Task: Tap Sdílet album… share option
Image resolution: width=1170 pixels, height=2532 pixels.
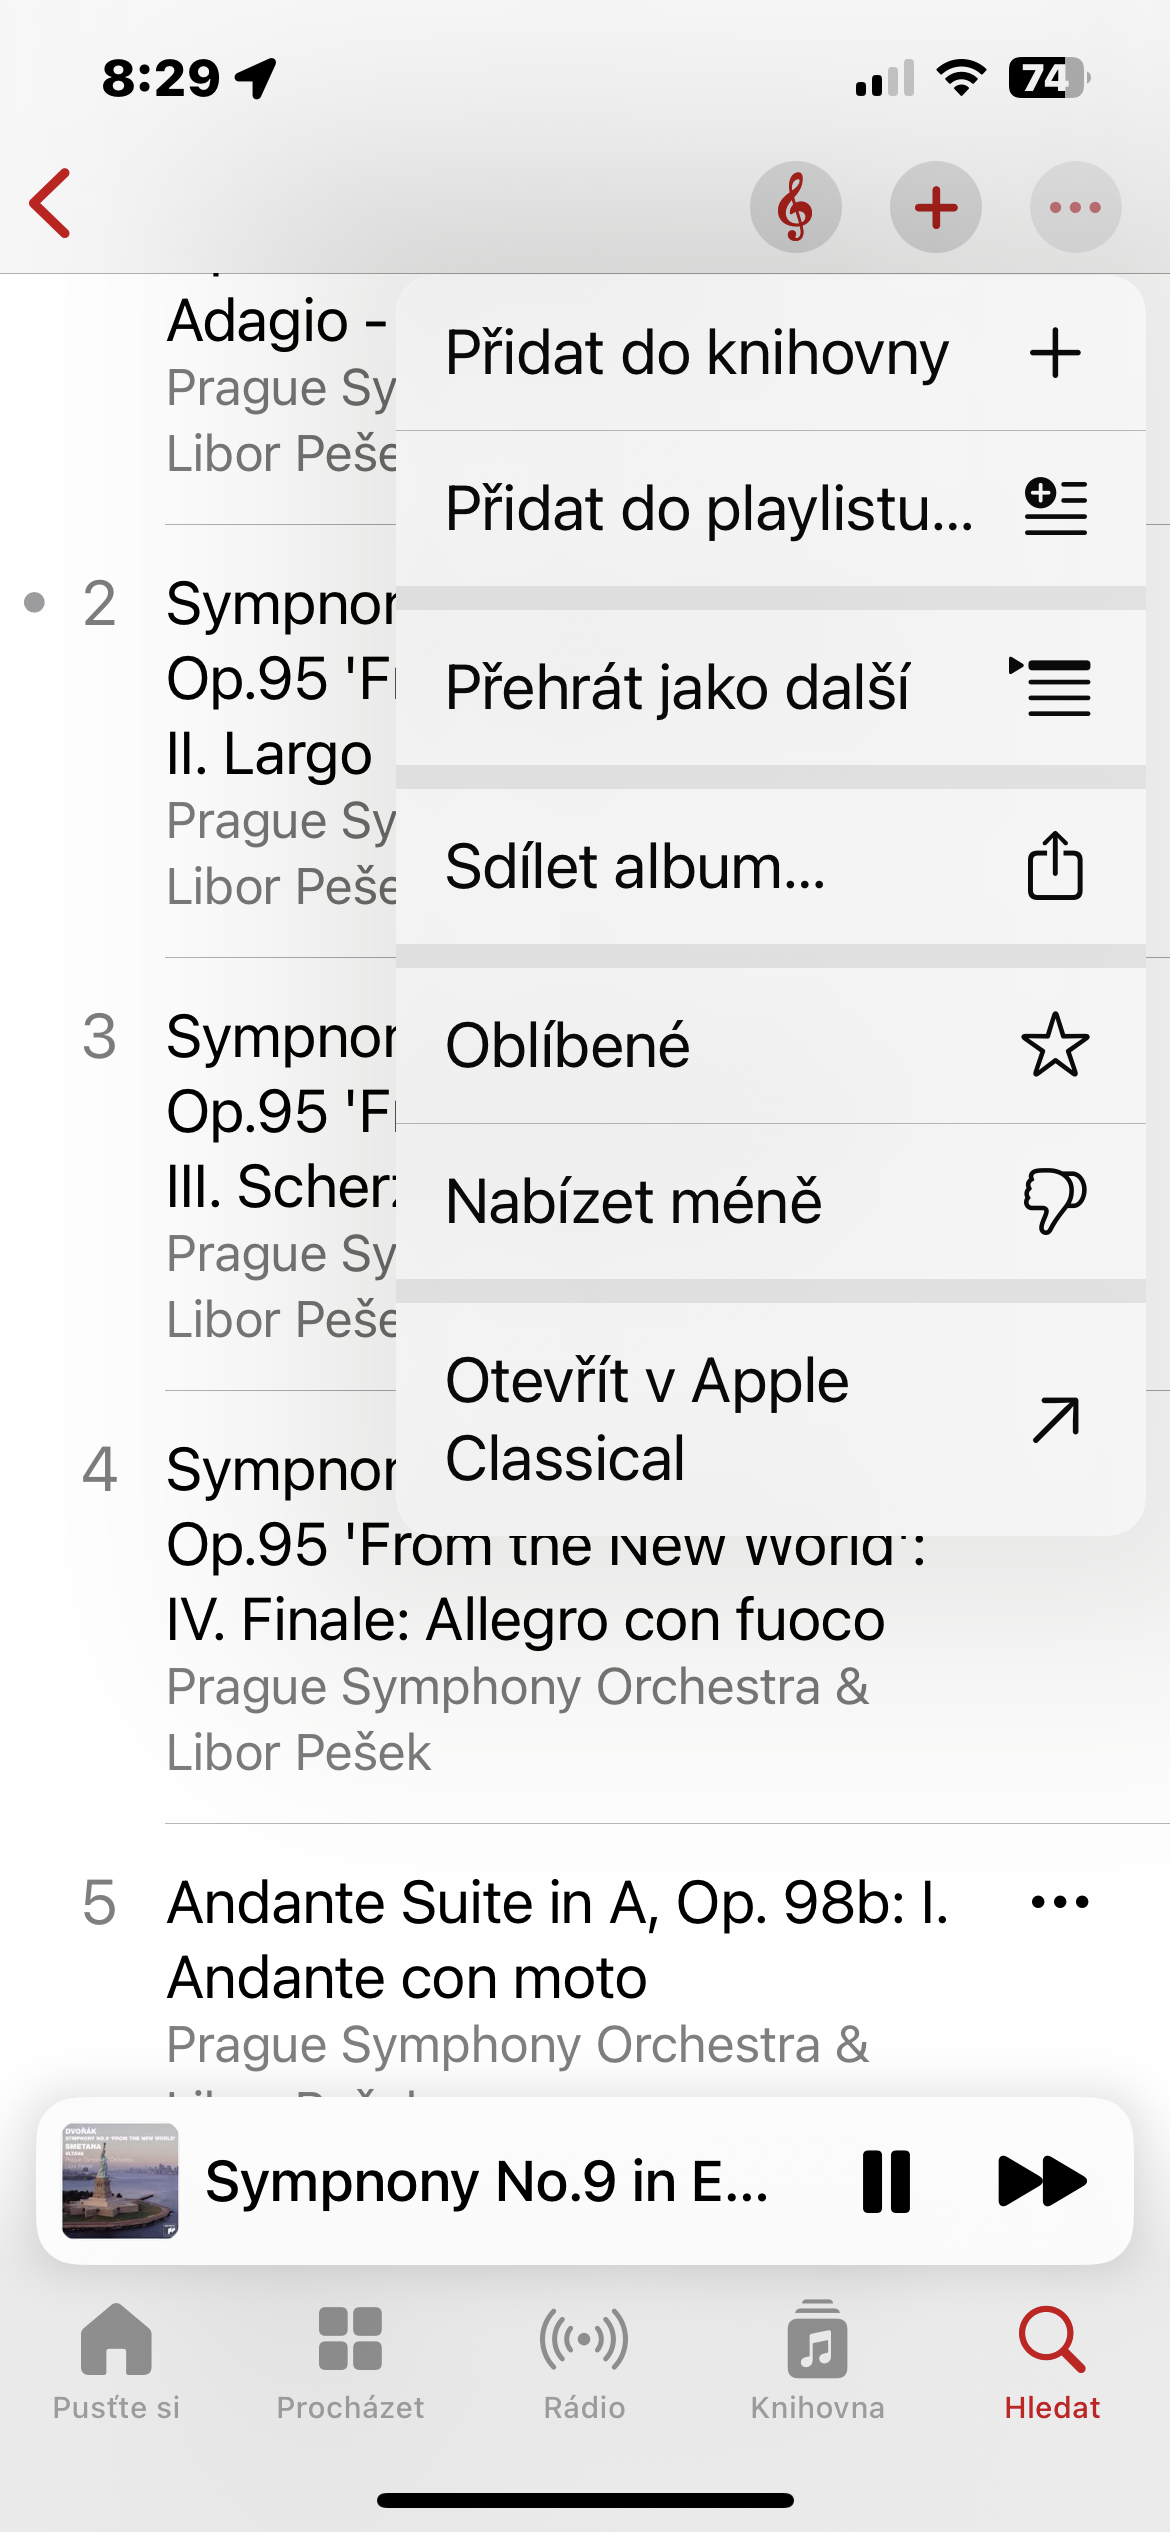Action: coord(770,867)
